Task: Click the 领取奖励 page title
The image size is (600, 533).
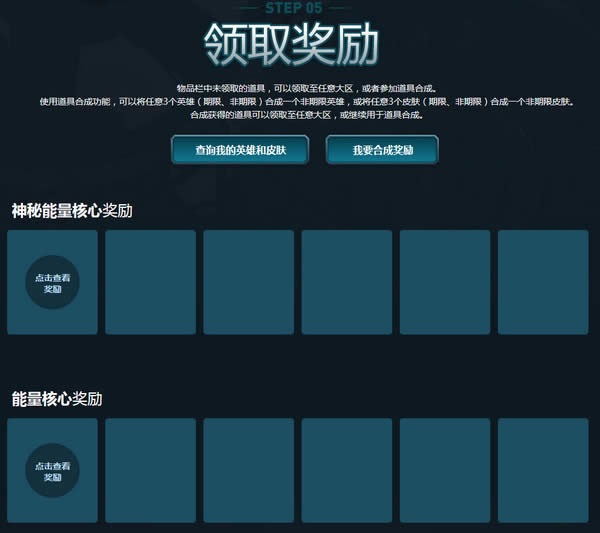Action: coord(292,46)
